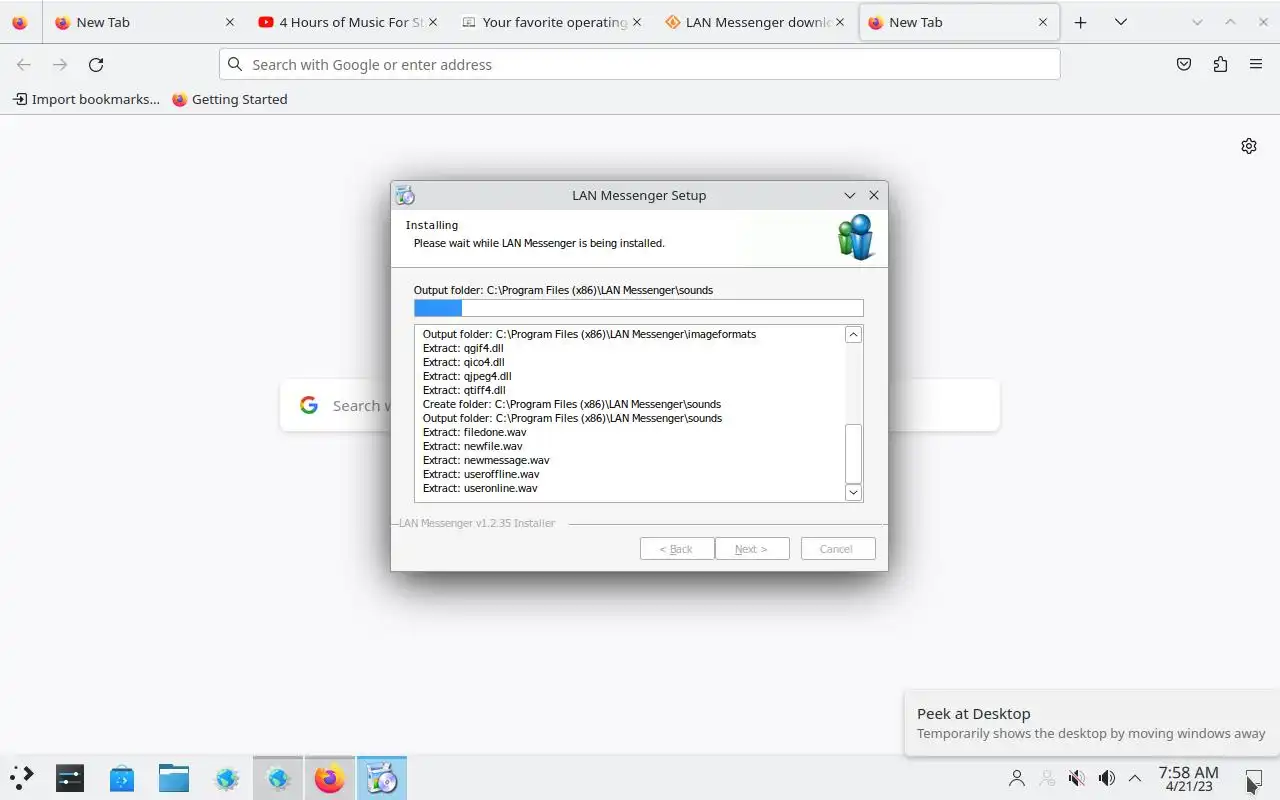
Task: Select log line Extract: qico4.dll
Action: [463, 362]
